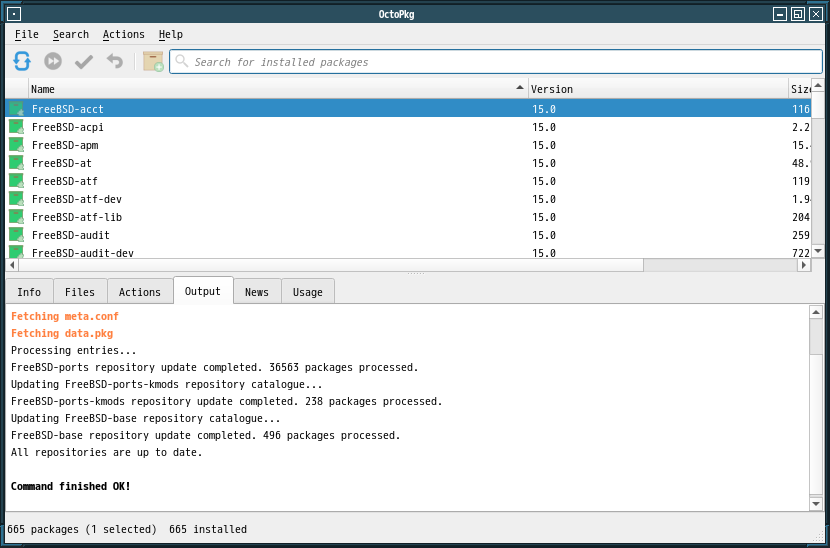
Task: Switch to the News tab
Action: coord(257,292)
